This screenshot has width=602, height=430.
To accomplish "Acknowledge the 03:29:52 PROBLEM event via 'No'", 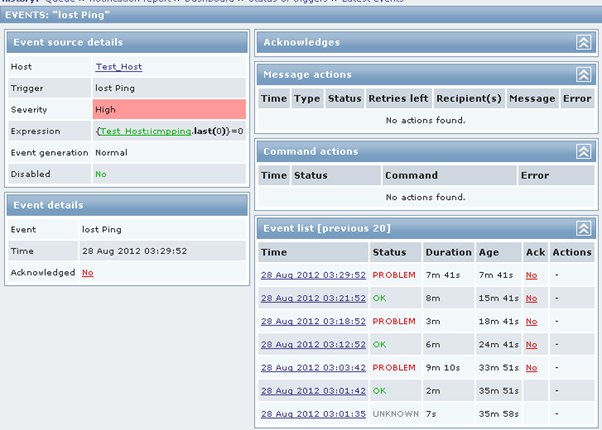I will [x=531, y=274].
